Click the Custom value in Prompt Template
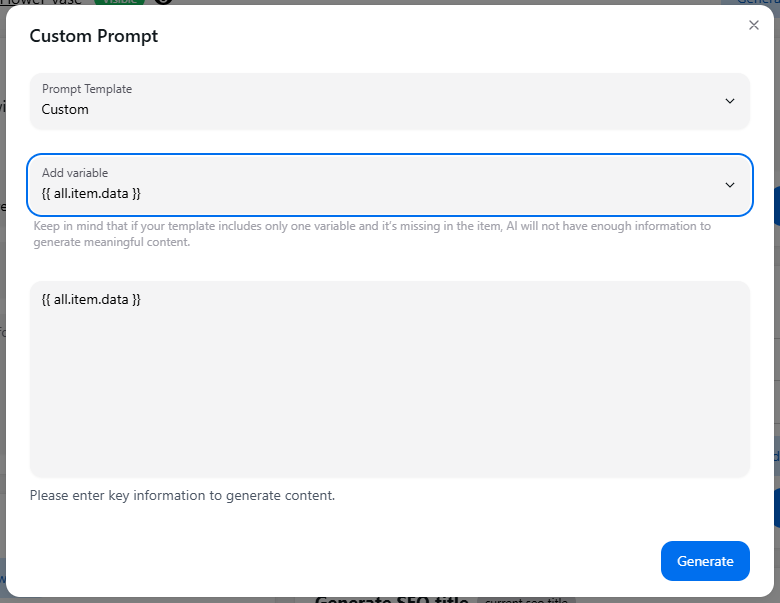The image size is (780, 603). point(65,109)
